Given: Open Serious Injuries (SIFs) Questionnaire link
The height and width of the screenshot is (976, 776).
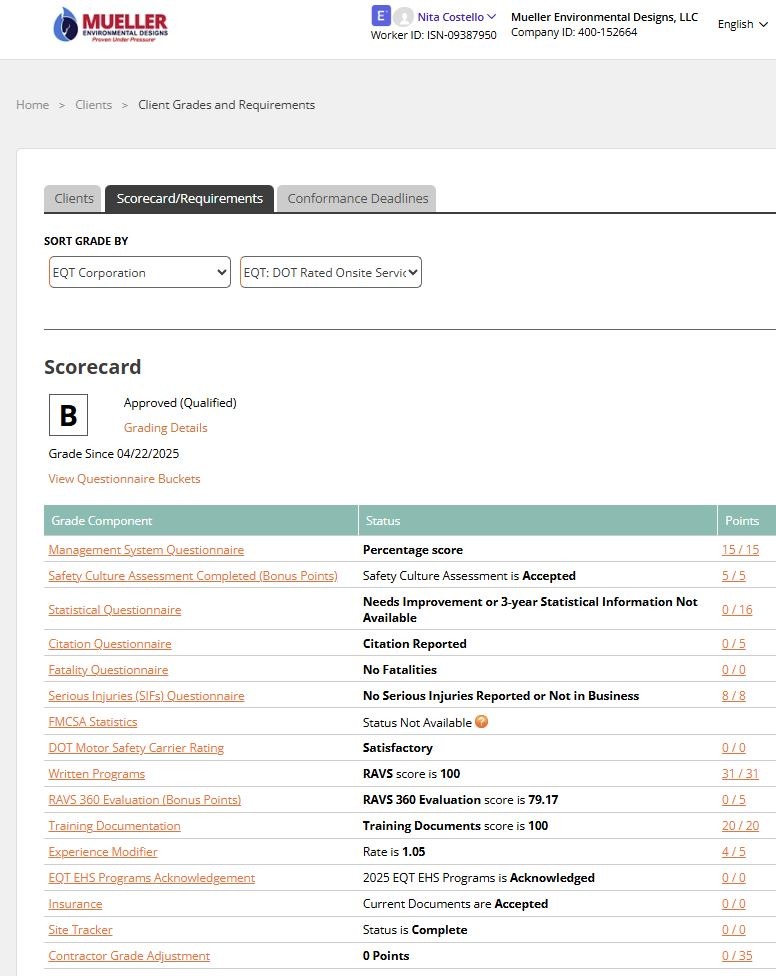Looking at the screenshot, I should [146, 696].
